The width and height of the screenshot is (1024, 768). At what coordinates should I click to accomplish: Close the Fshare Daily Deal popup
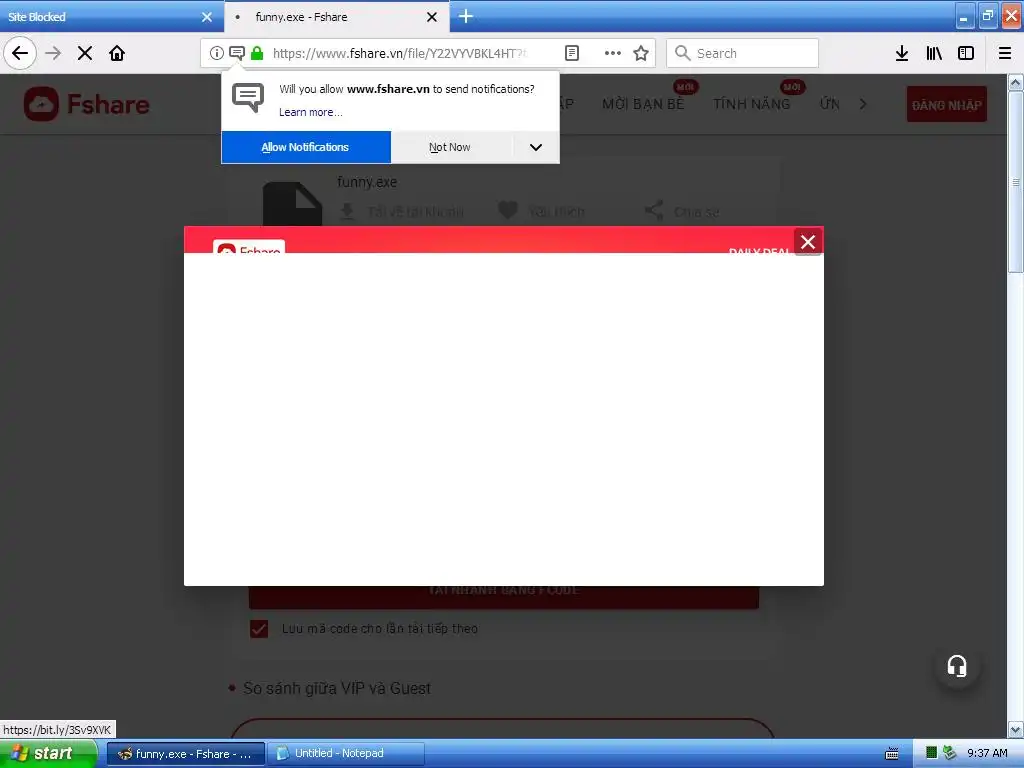pos(808,242)
